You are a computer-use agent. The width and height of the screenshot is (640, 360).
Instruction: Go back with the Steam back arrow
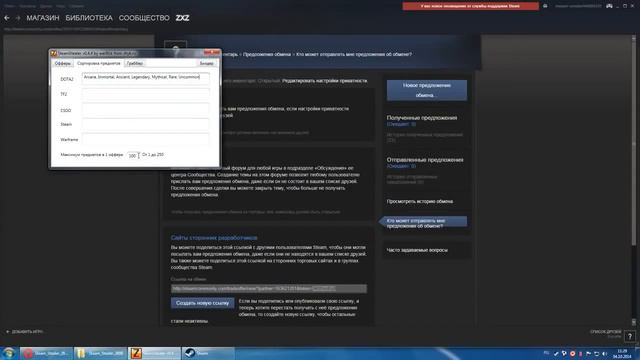click(7, 18)
